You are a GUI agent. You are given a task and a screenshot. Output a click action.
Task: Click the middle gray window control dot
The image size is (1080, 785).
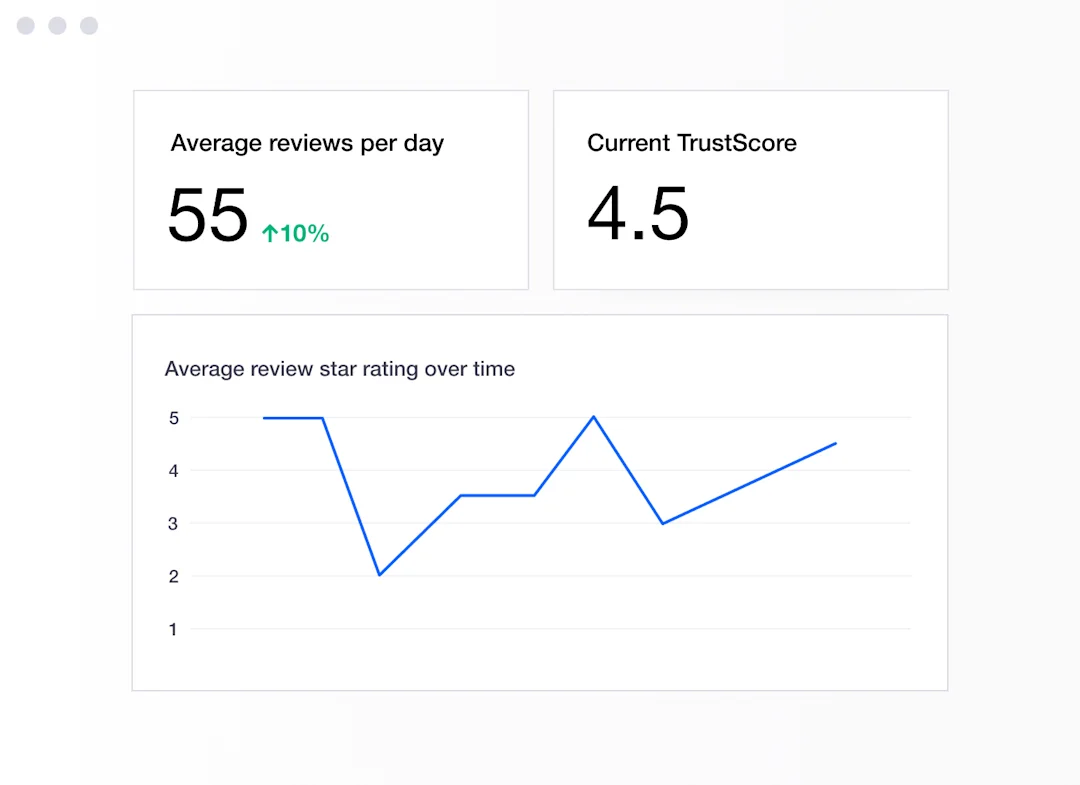pos(57,26)
